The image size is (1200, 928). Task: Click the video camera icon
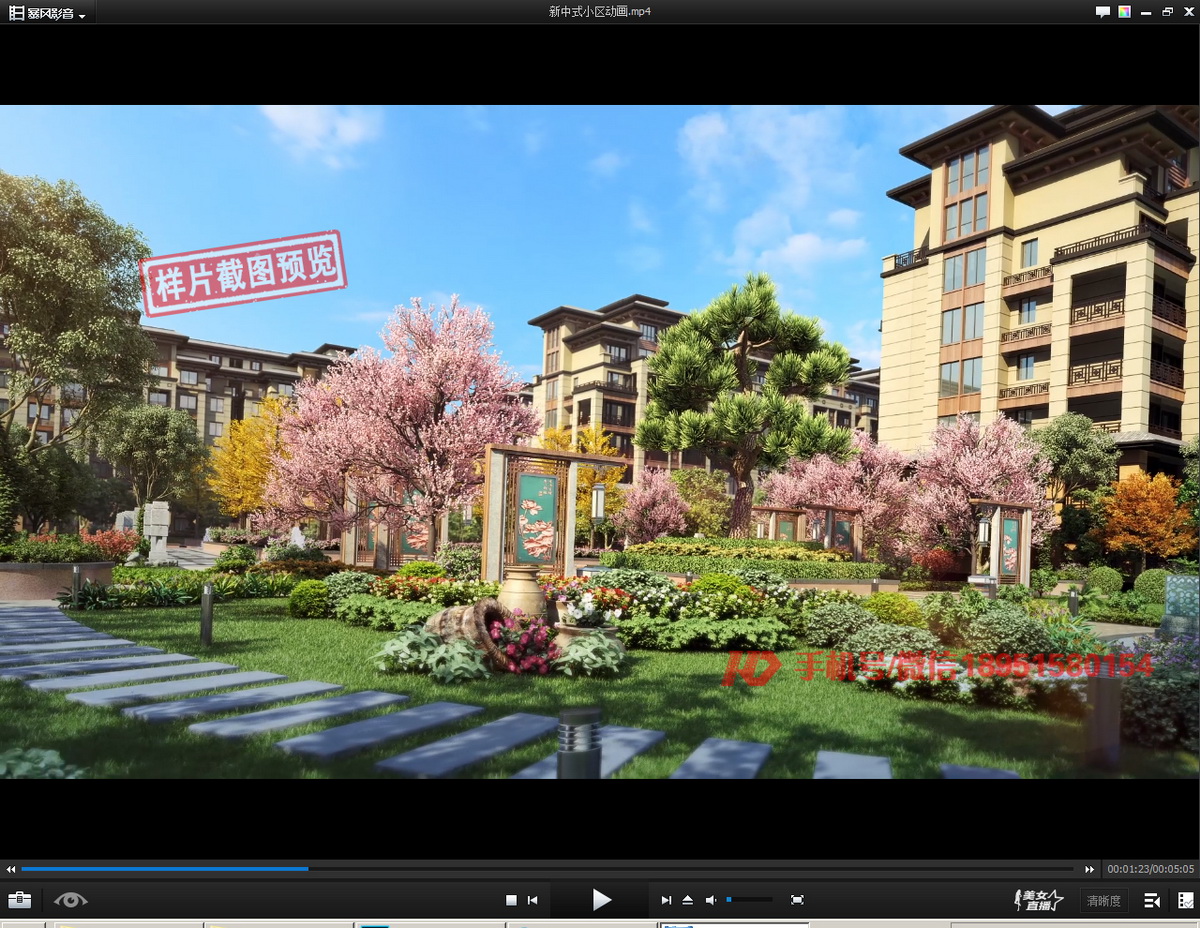[1152, 900]
